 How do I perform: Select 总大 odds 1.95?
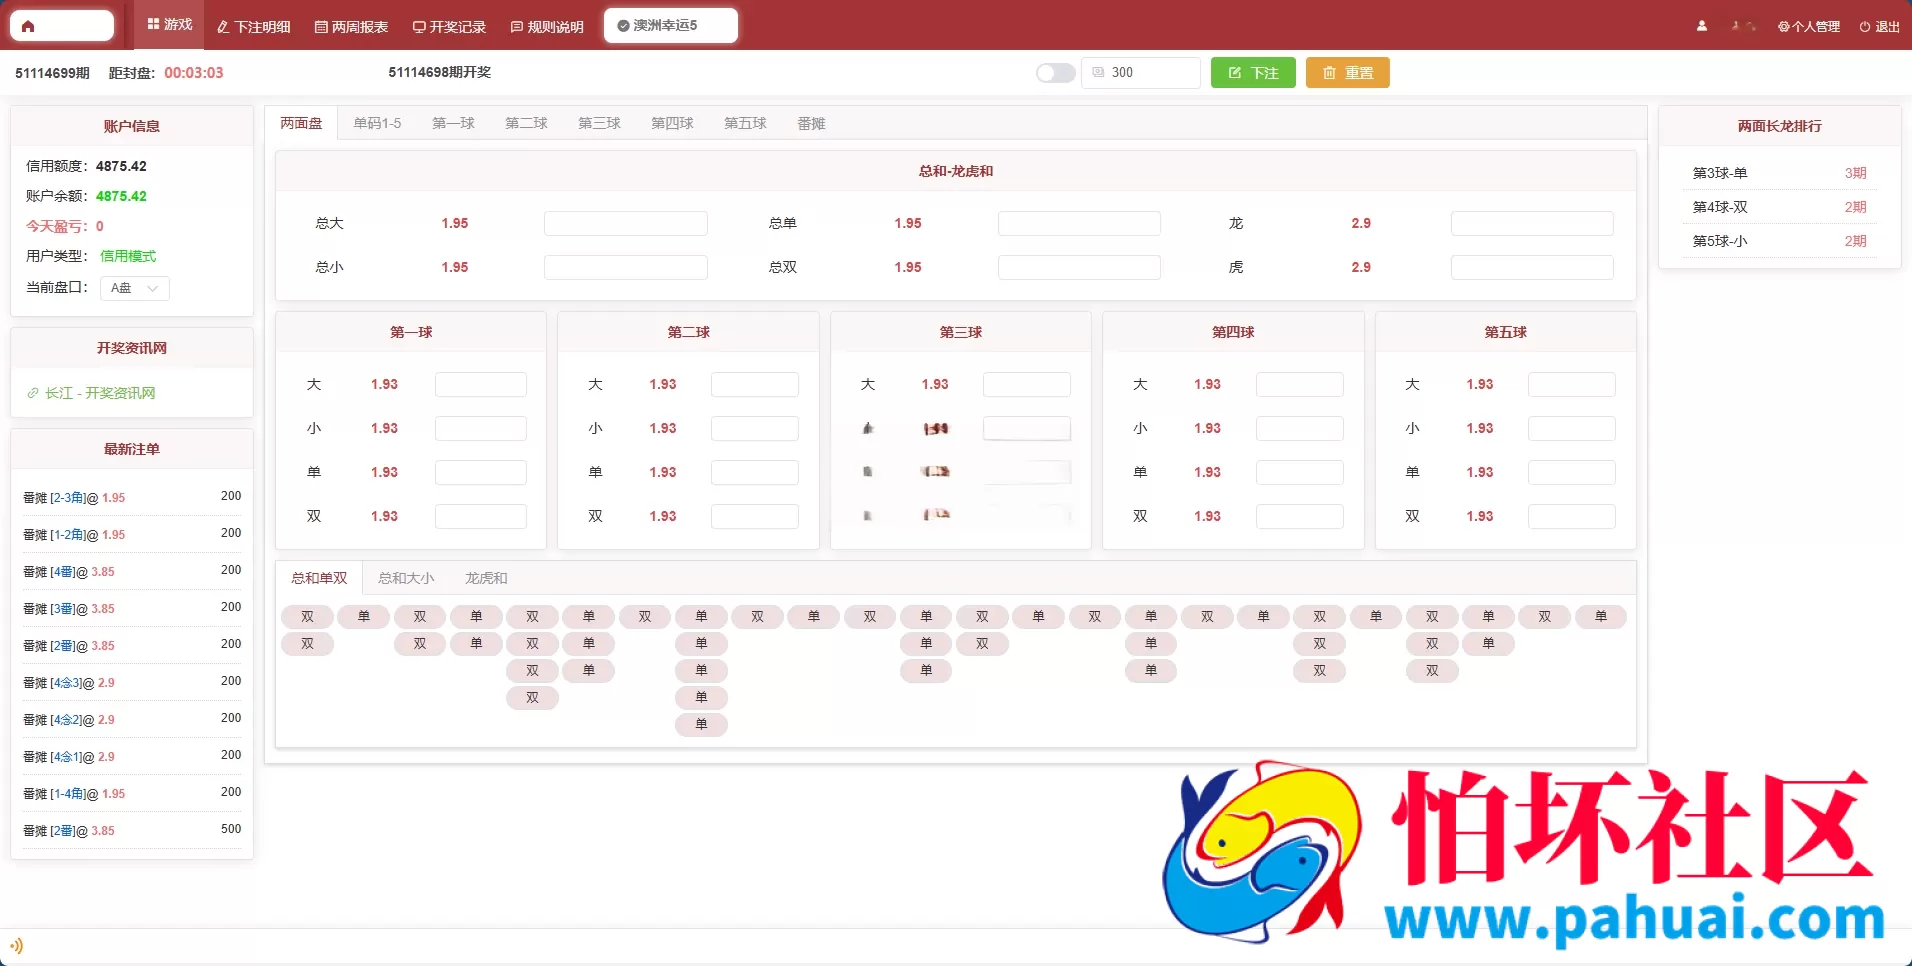pos(455,223)
